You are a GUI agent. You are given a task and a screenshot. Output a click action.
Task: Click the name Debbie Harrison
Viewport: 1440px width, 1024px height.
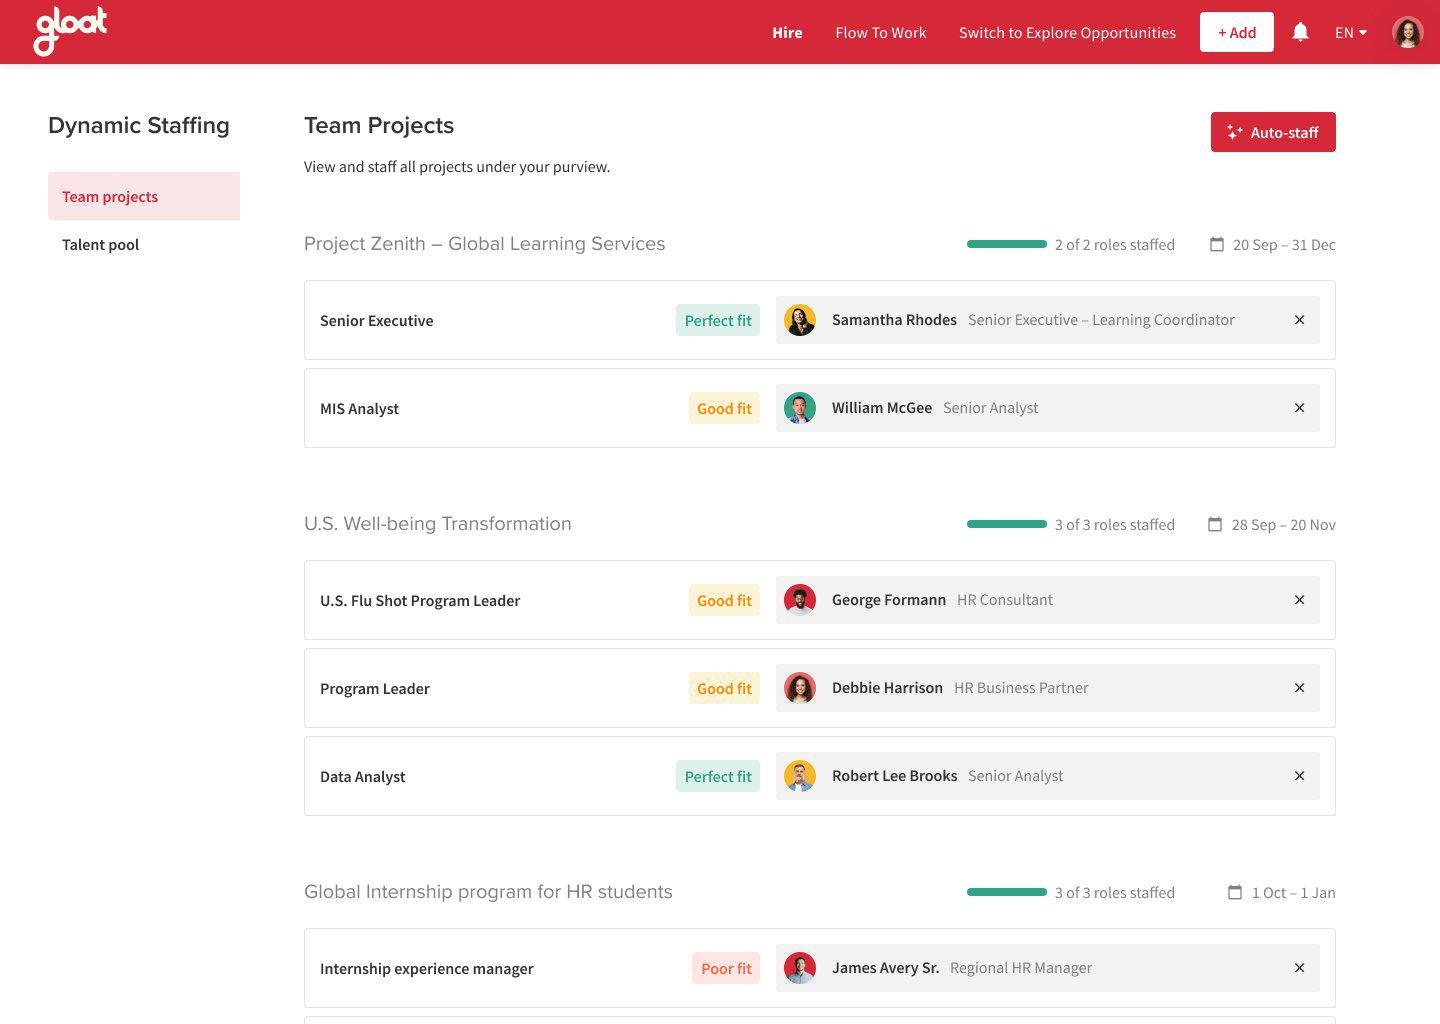(887, 688)
